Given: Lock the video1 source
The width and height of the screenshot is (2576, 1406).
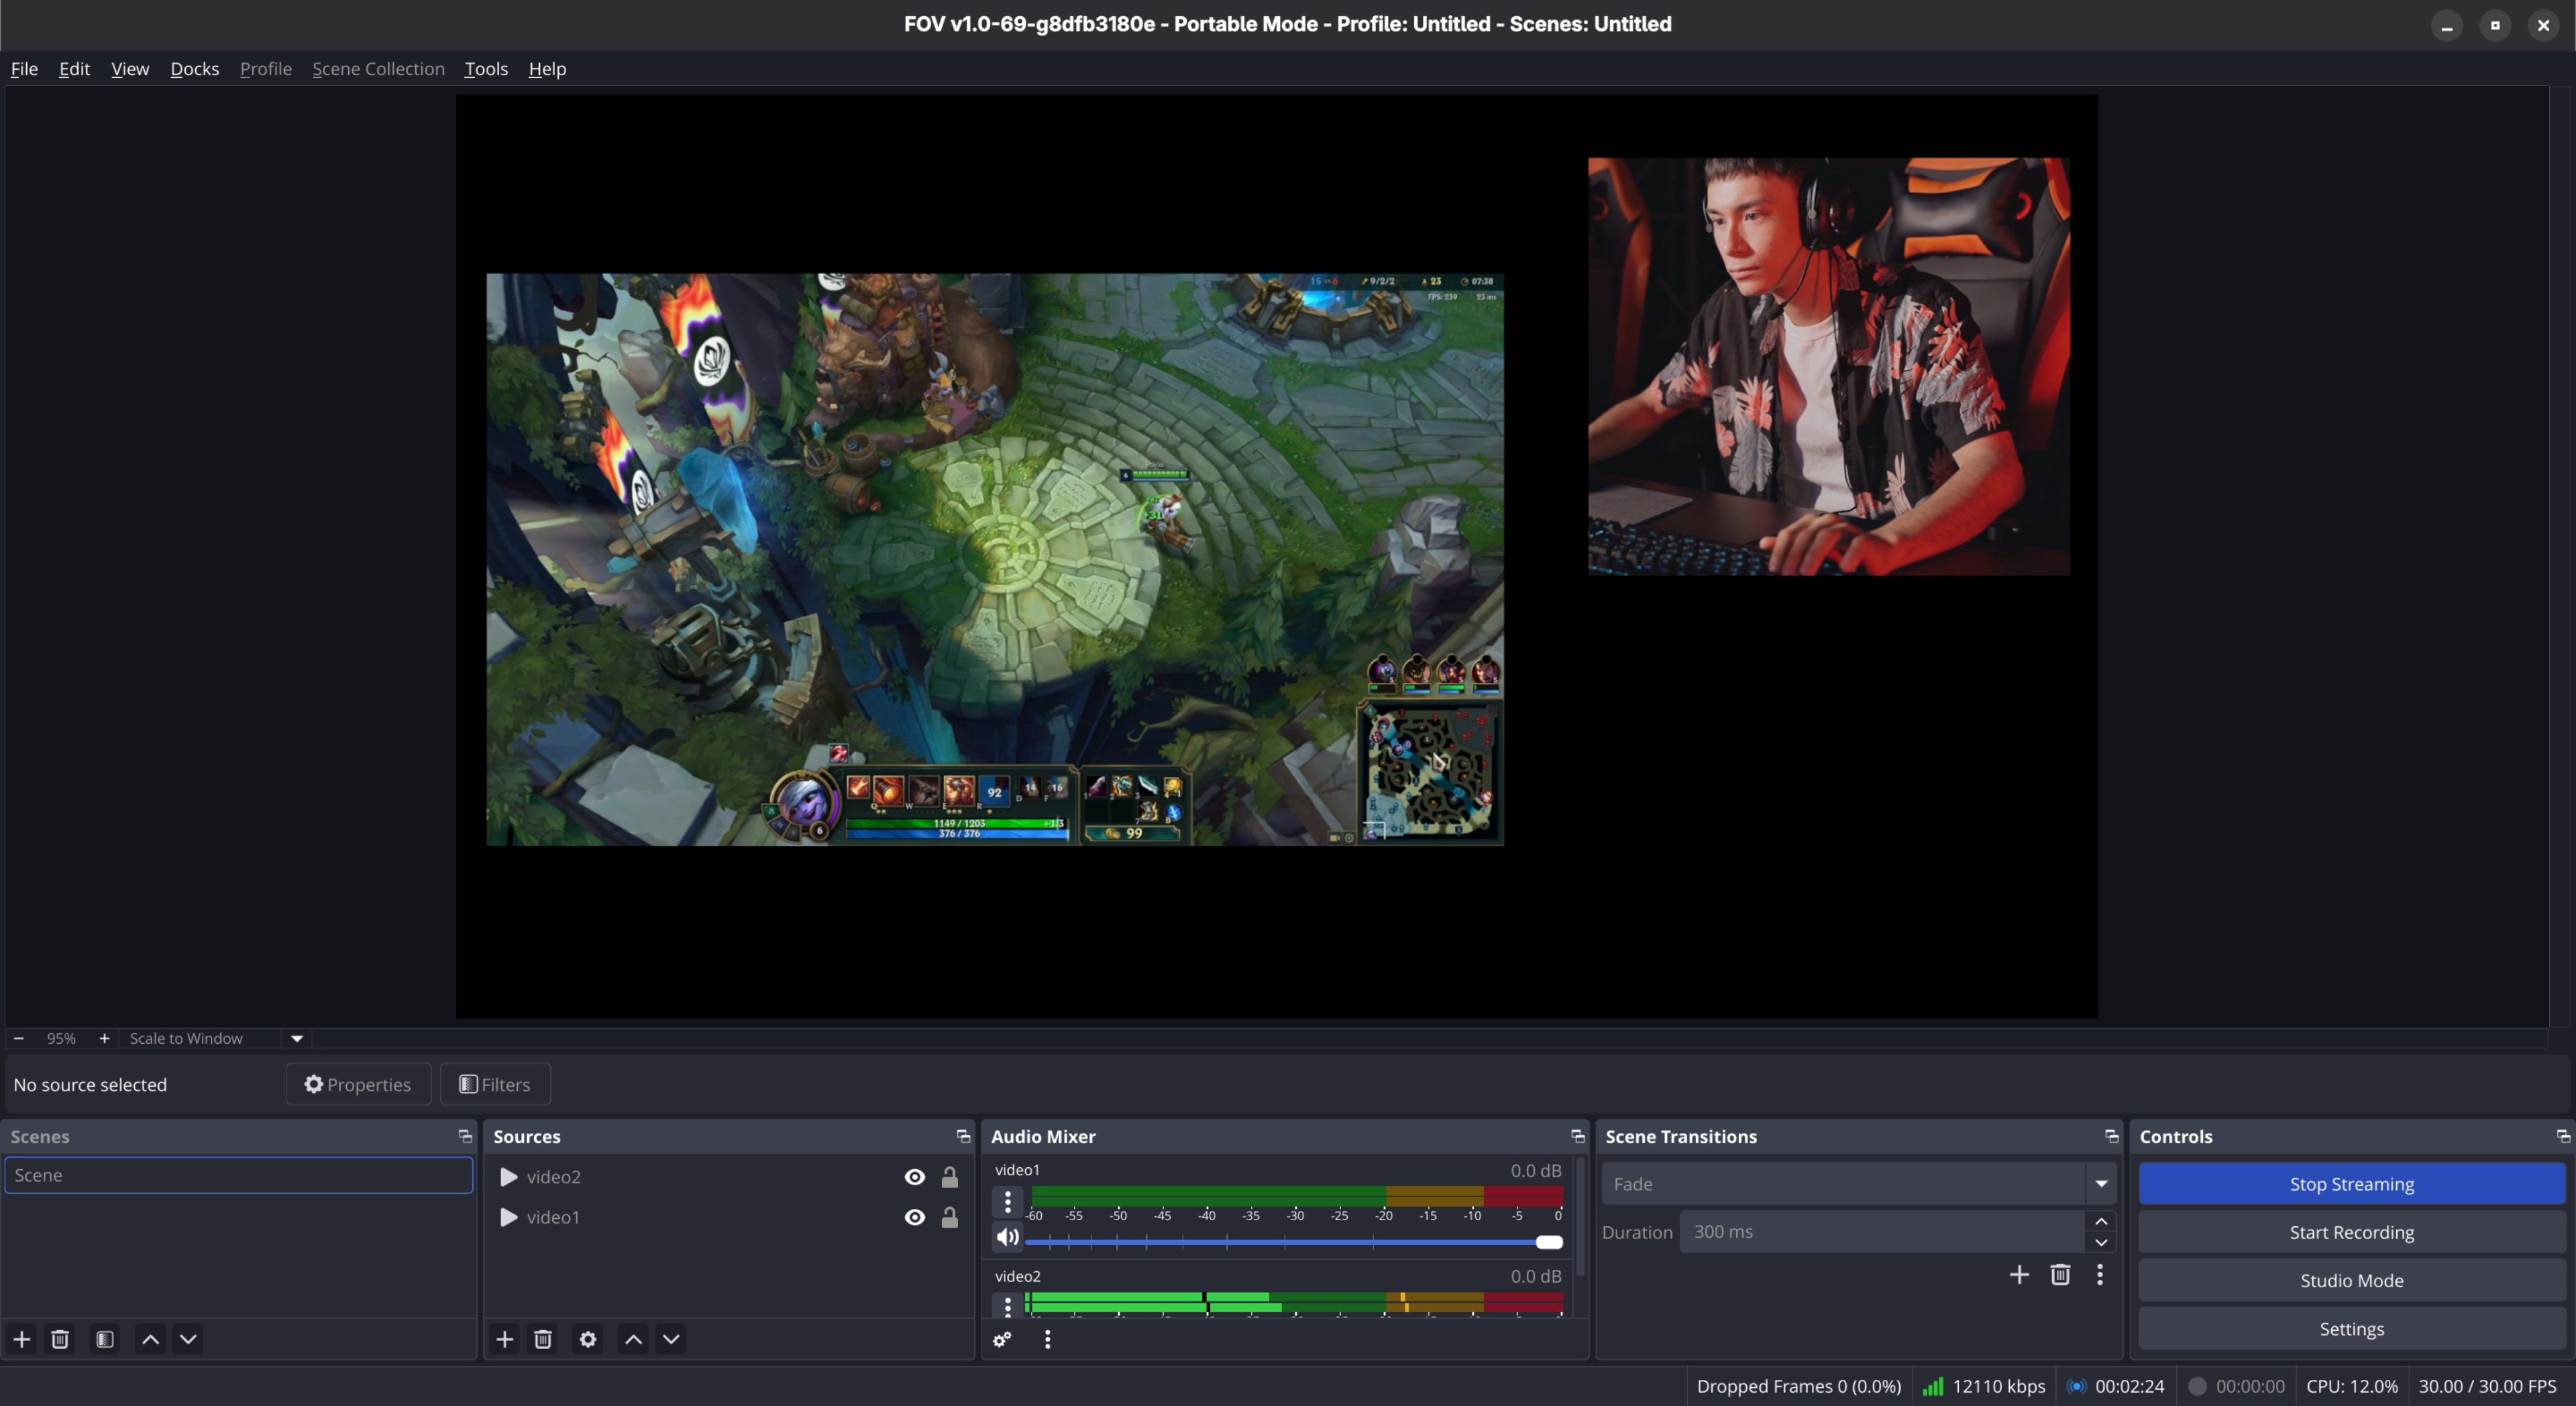Looking at the screenshot, I should (x=949, y=1217).
